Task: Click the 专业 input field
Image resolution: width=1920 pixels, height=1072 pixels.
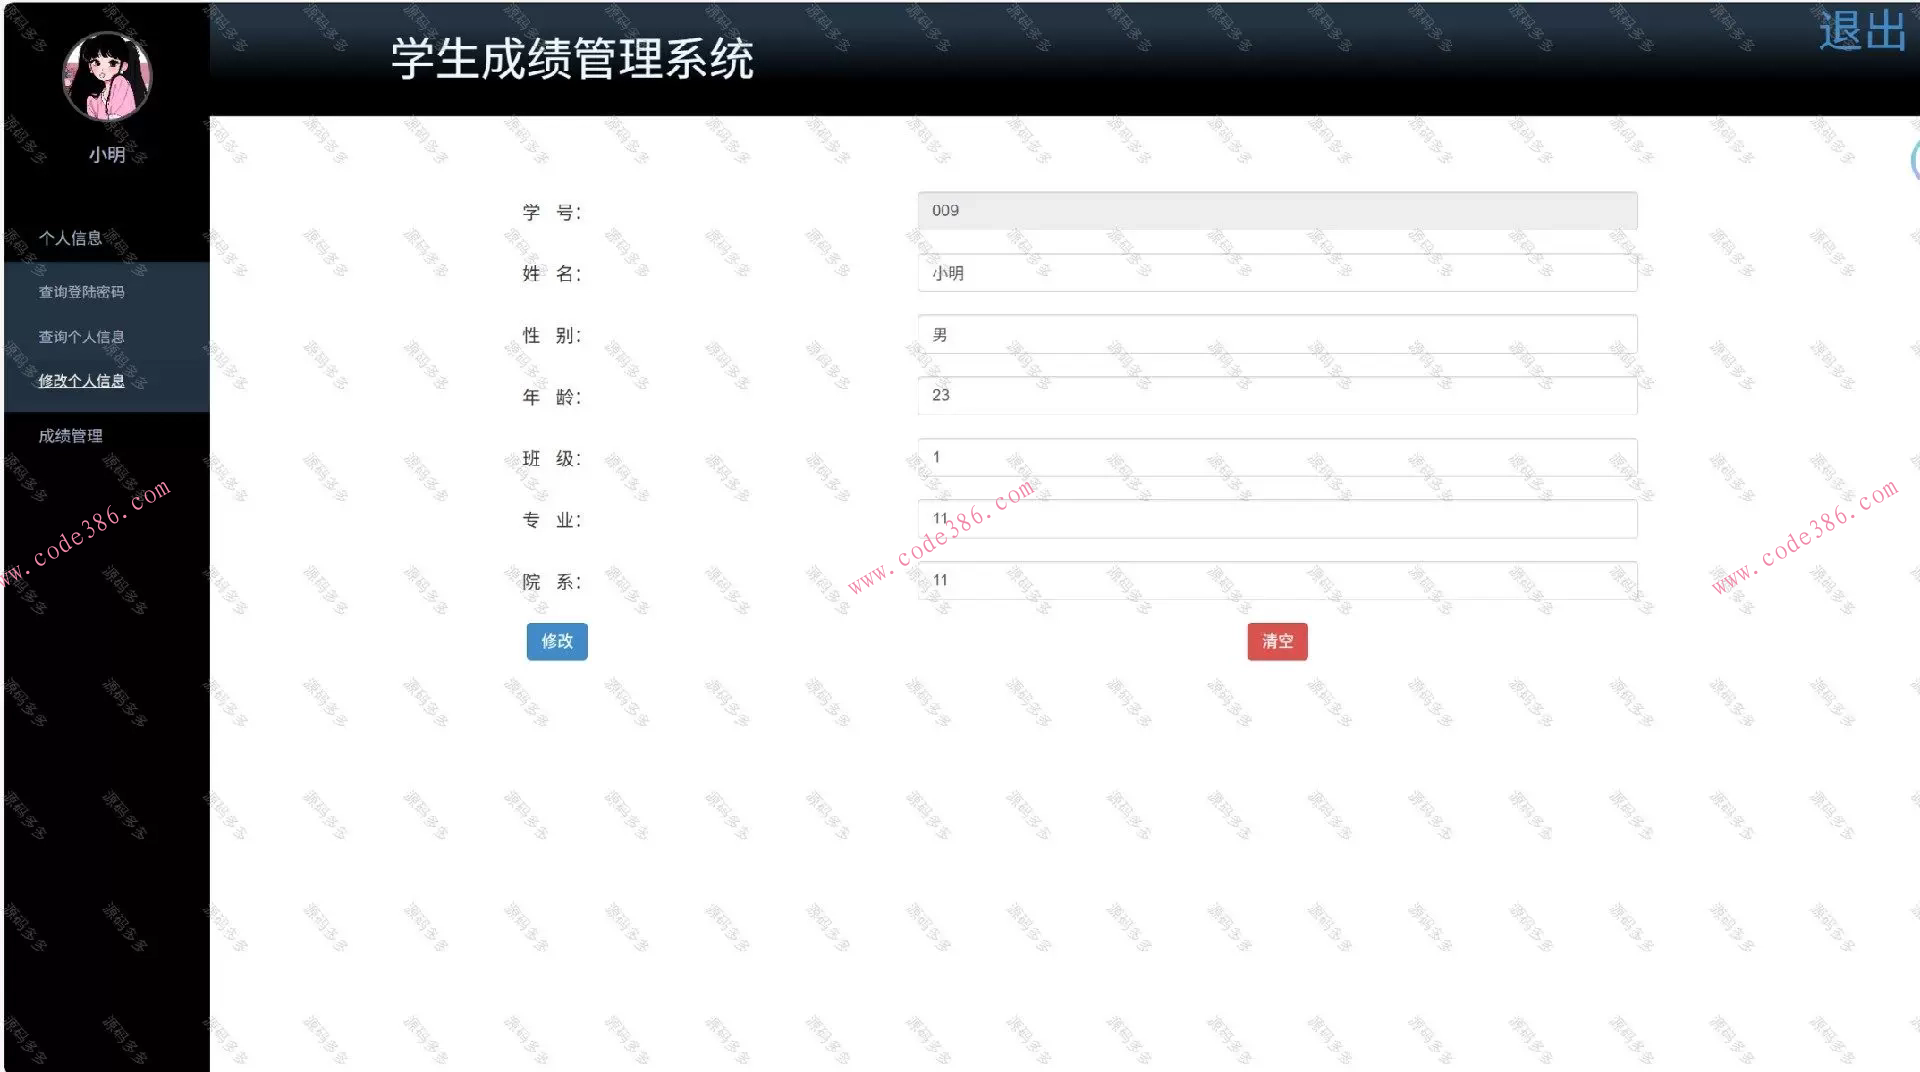Action: 1277,518
